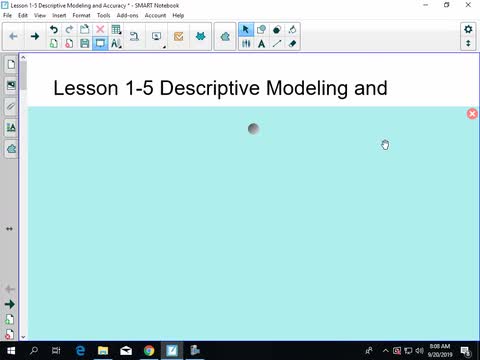The image size is (480, 360).
Task: Move toolbar using up-down arrow button
Action: point(468,43)
